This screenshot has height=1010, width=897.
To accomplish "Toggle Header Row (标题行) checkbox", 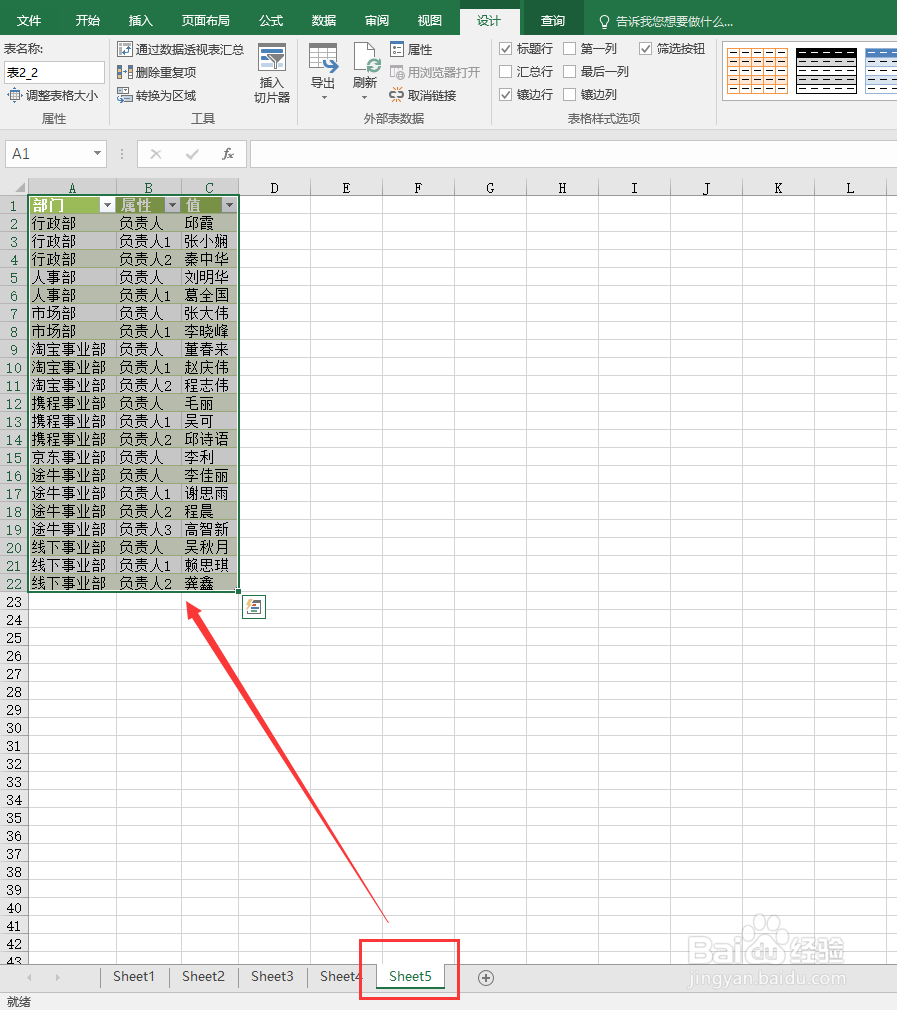I will (x=505, y=49).
